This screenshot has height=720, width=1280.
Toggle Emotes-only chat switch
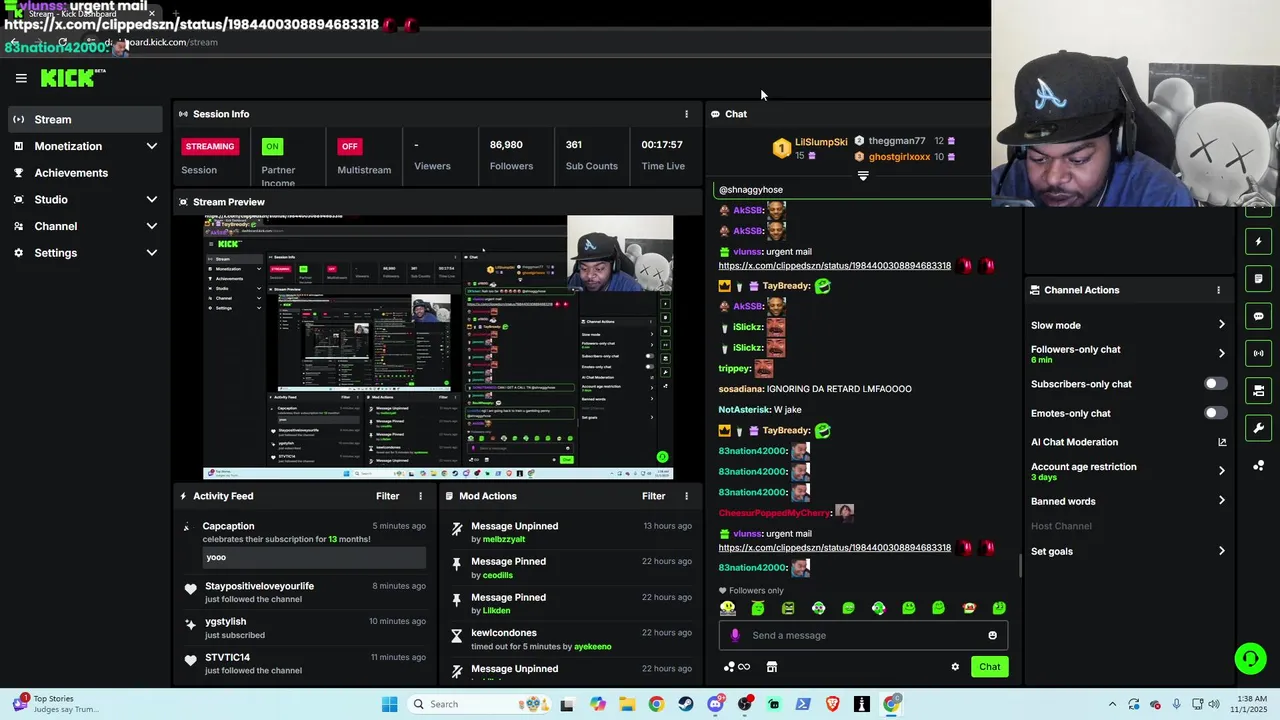[x=1215, y=413]
